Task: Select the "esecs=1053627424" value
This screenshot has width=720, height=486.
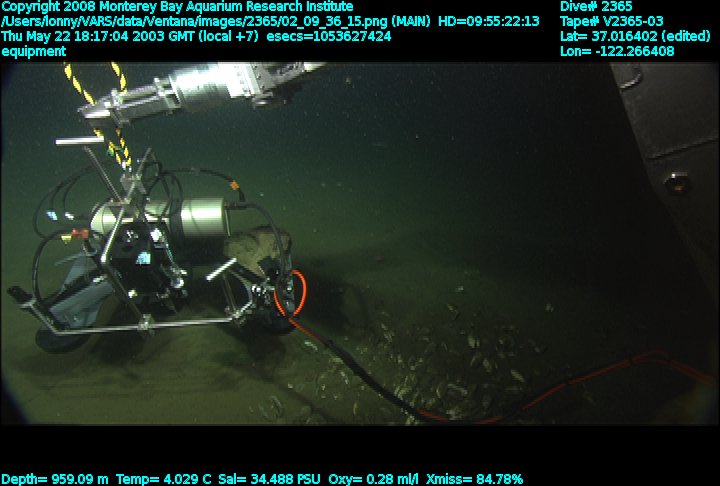Action: (329, 37)
